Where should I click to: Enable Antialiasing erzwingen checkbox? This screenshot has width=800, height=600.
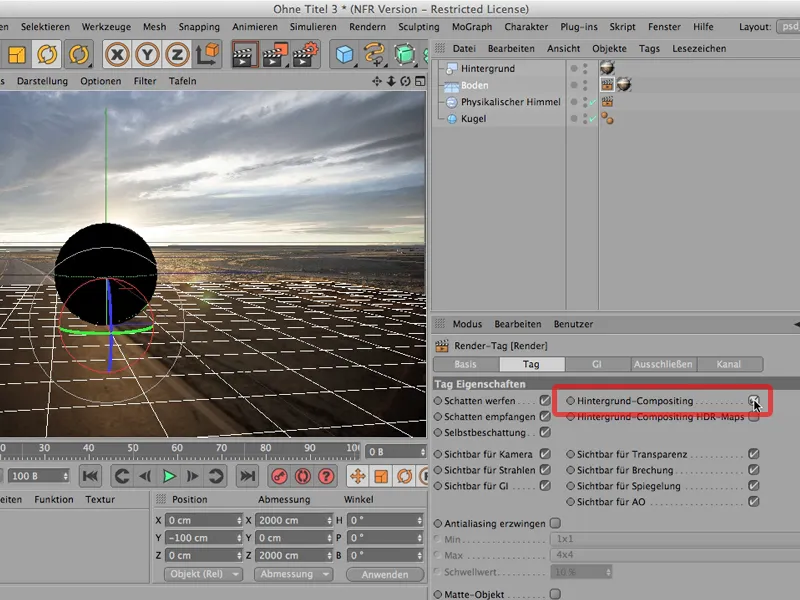coord(555,523)
